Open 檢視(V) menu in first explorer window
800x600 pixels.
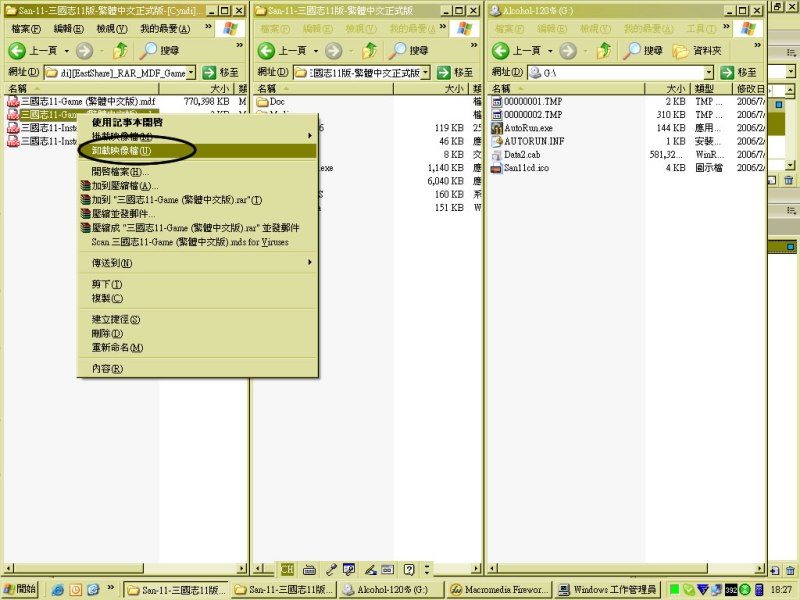[112, 29]
